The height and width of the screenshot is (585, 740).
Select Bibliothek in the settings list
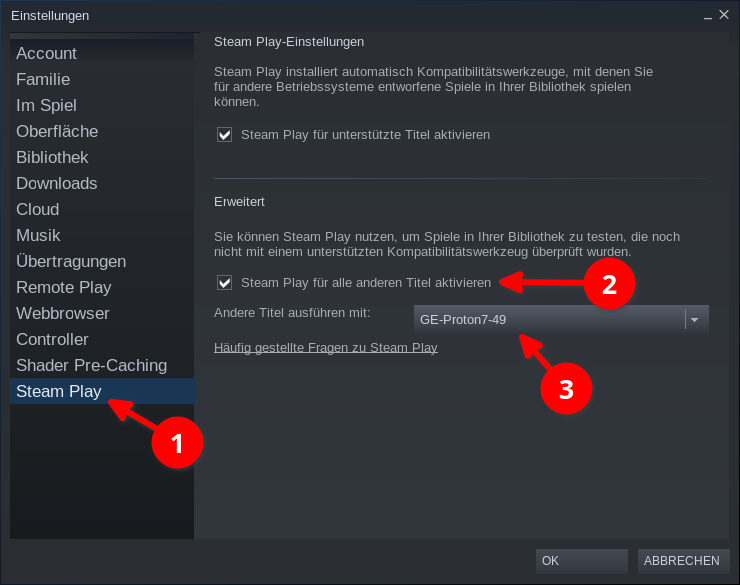coord(52,157)
